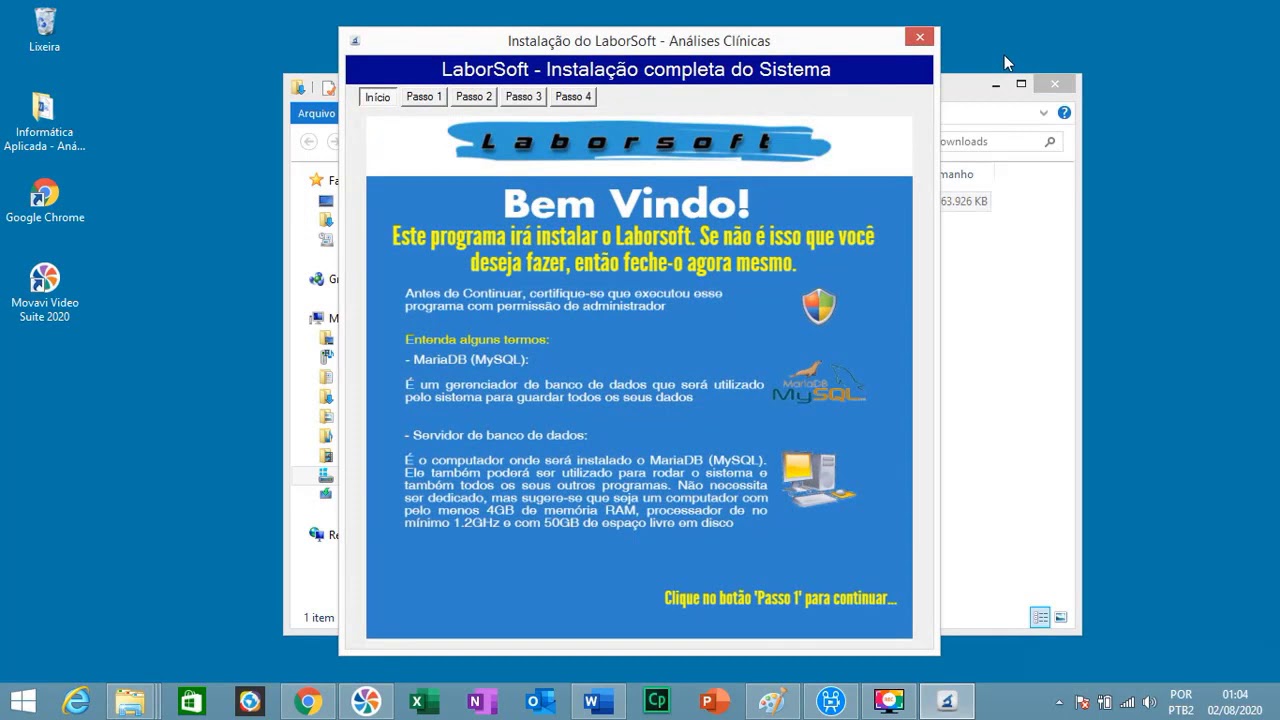Click the 63.926 KB file size cell
Screen dimensions: 1280x720
pos(964,201)
